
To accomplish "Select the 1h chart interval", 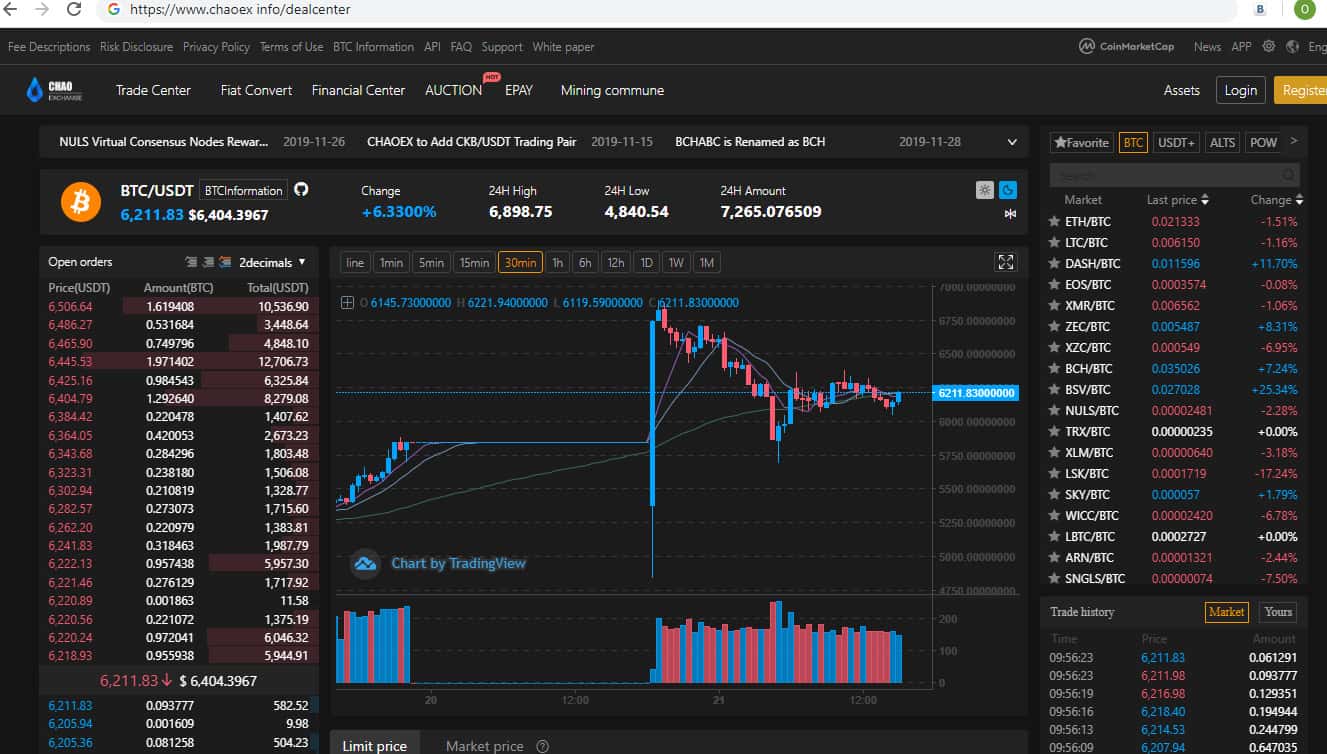I will 557,262.
